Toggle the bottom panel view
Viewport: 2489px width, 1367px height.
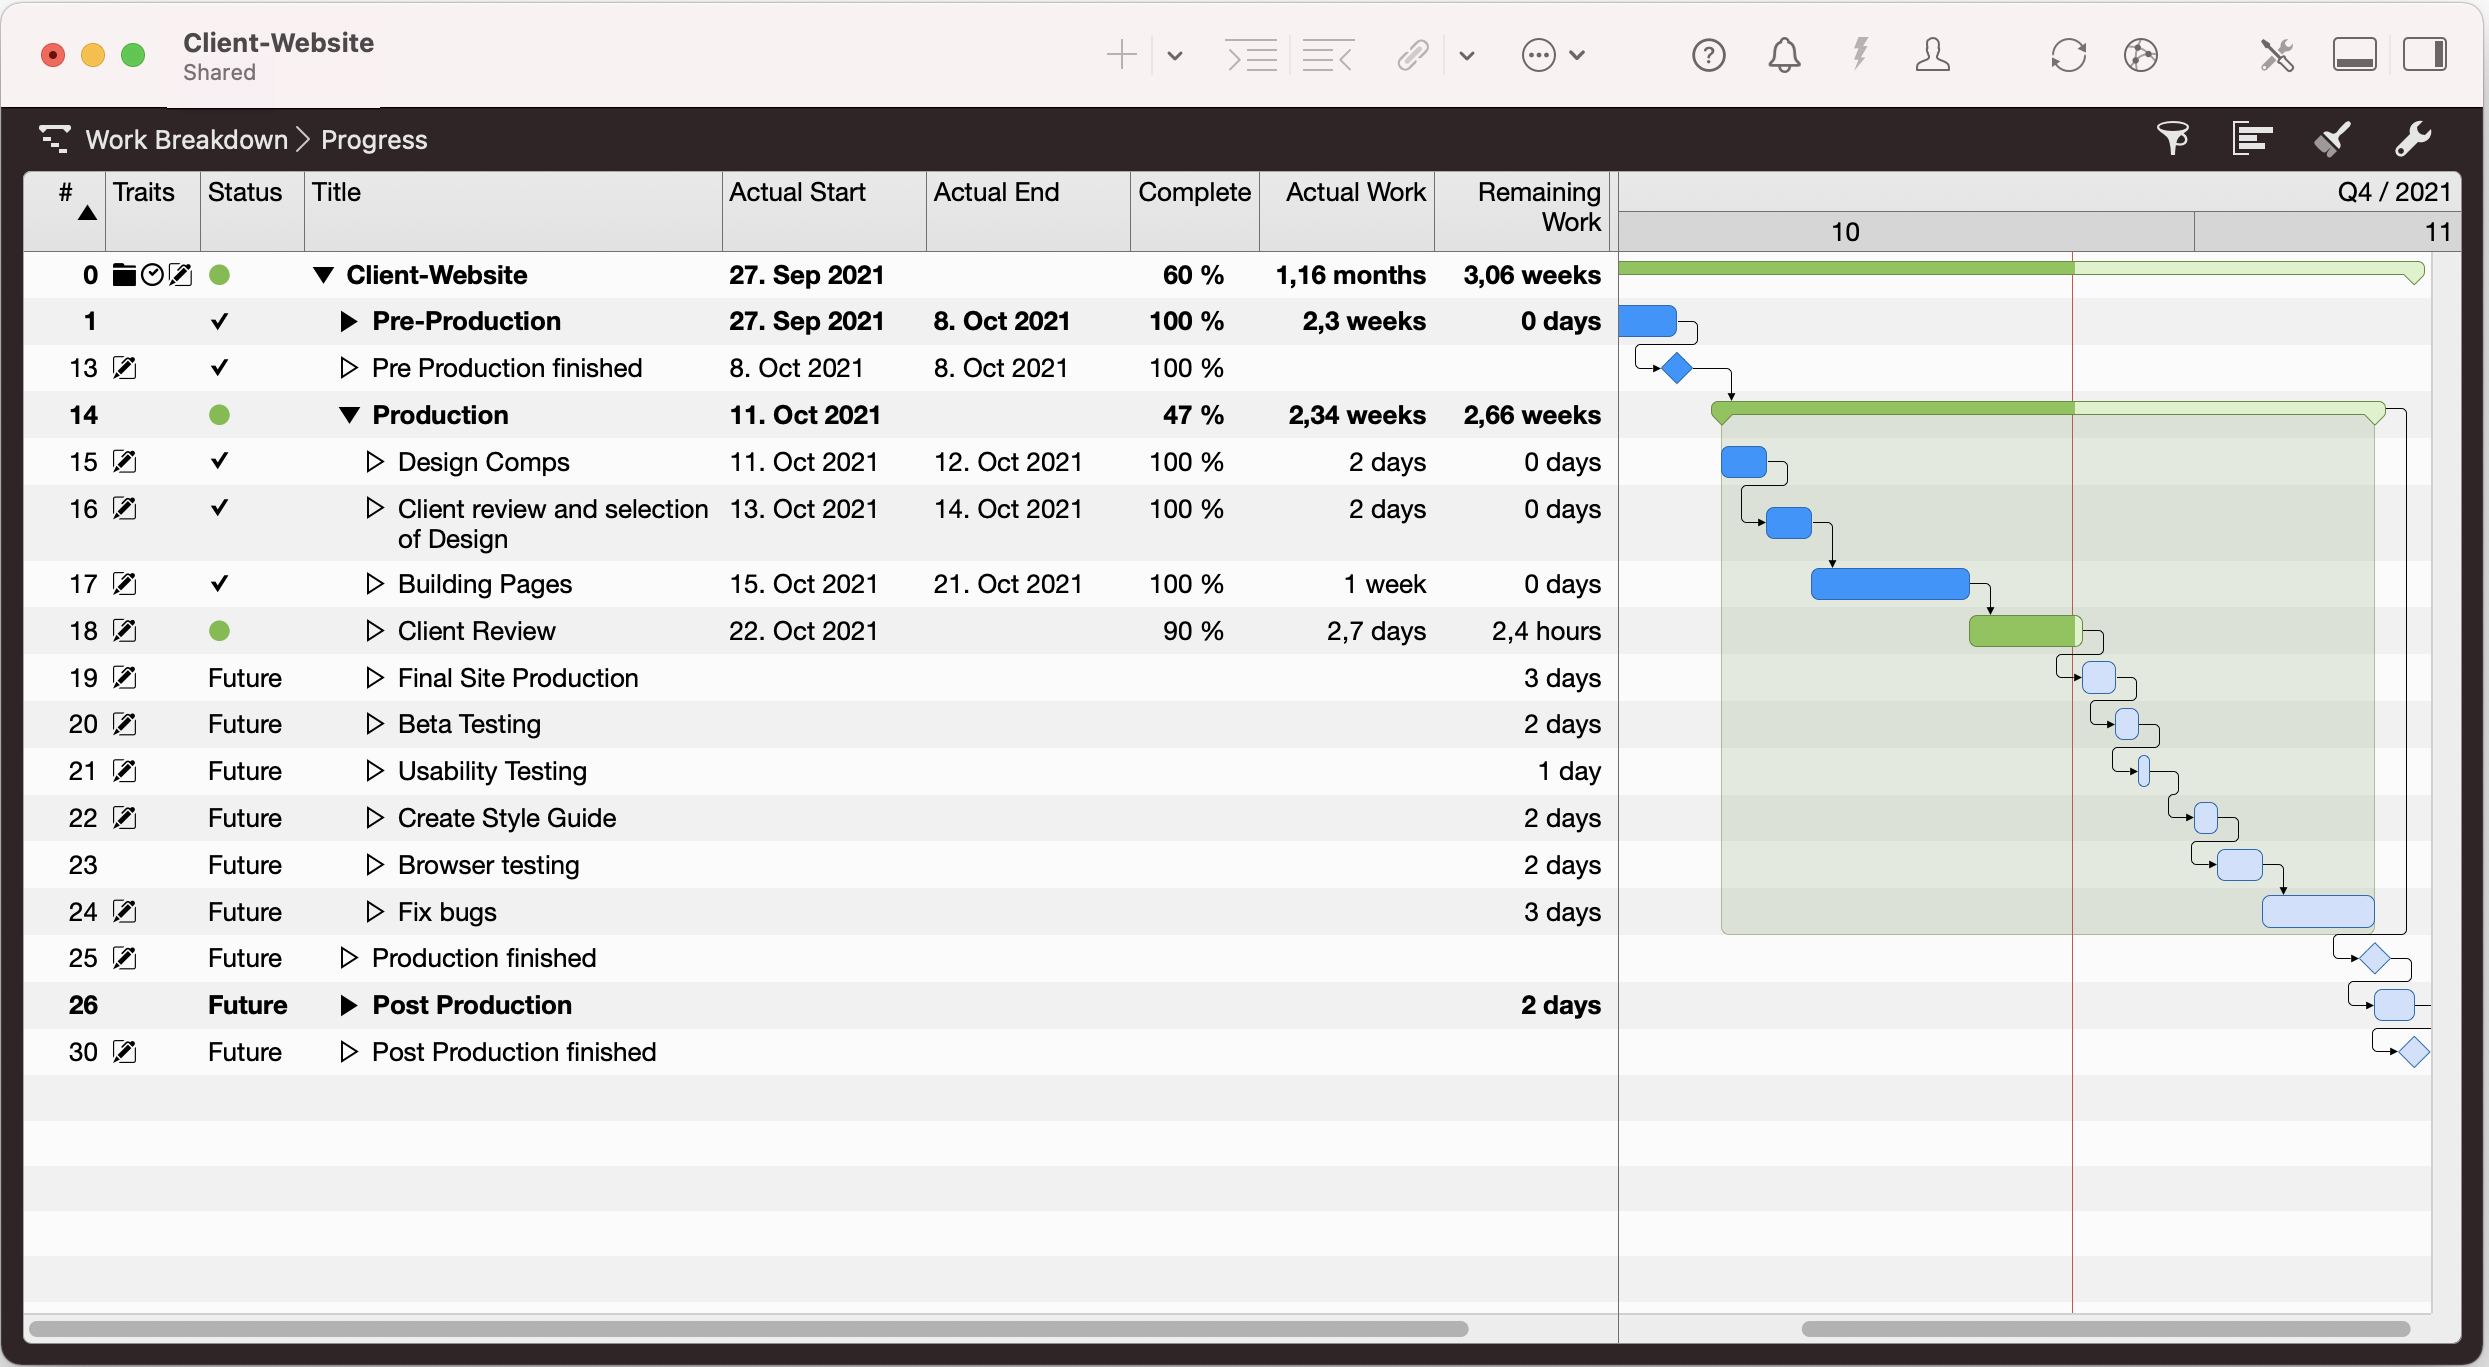click(x=2354, y=56)
